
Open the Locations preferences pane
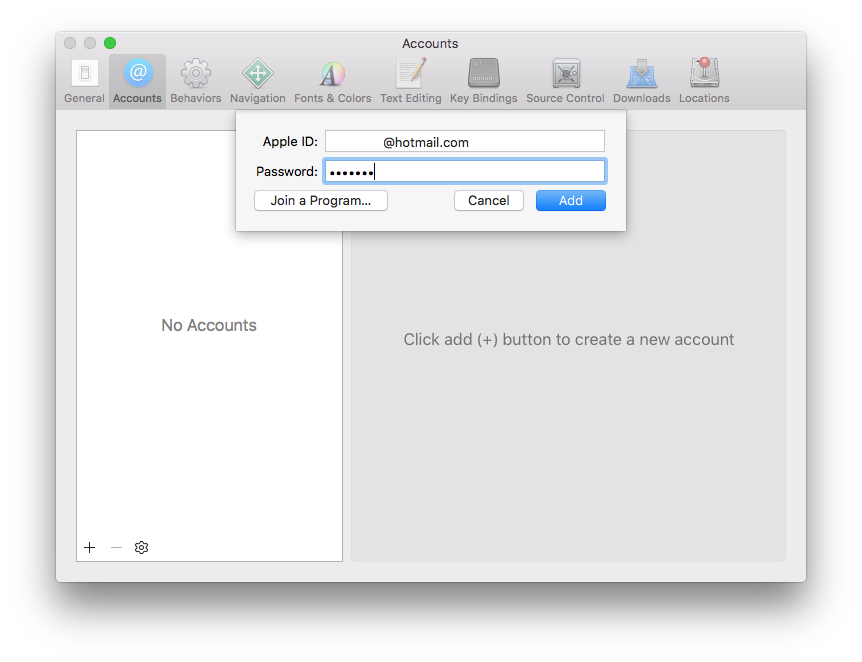point(704,81)
